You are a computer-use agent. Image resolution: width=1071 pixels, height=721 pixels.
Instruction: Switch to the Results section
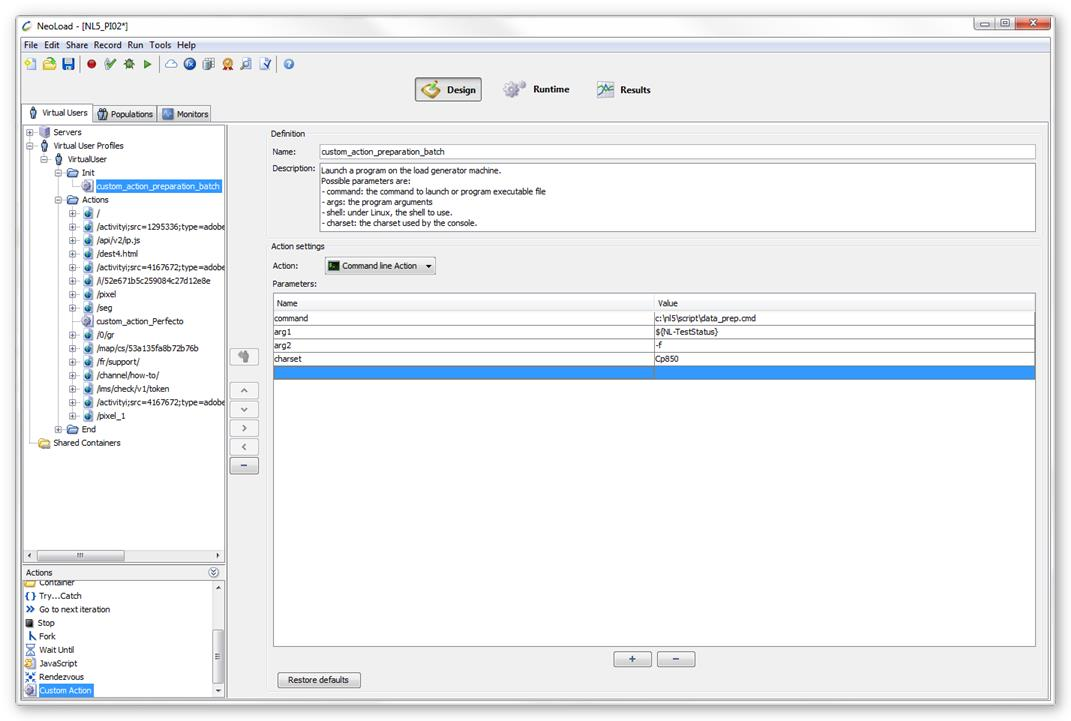pos(623,90)
